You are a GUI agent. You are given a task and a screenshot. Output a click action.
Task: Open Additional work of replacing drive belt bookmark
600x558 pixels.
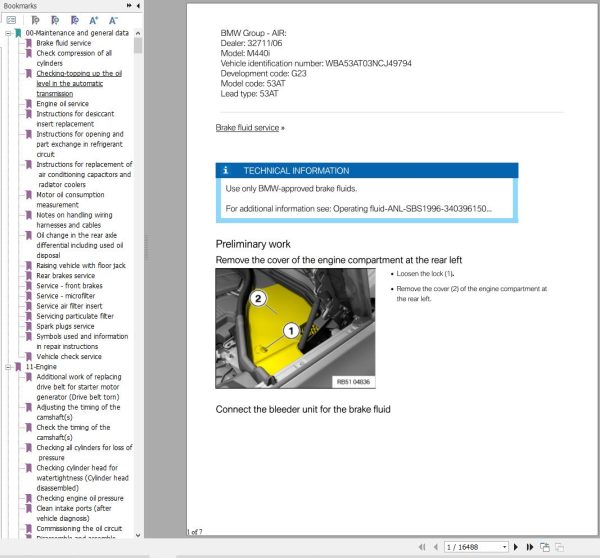[79, 387]
